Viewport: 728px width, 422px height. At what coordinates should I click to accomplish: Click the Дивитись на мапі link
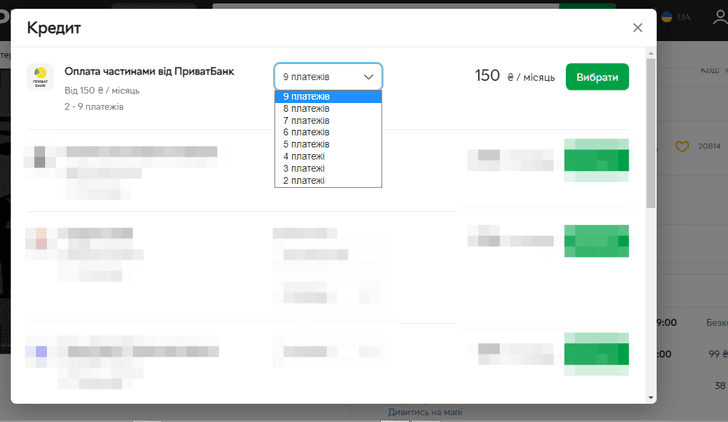425,412
